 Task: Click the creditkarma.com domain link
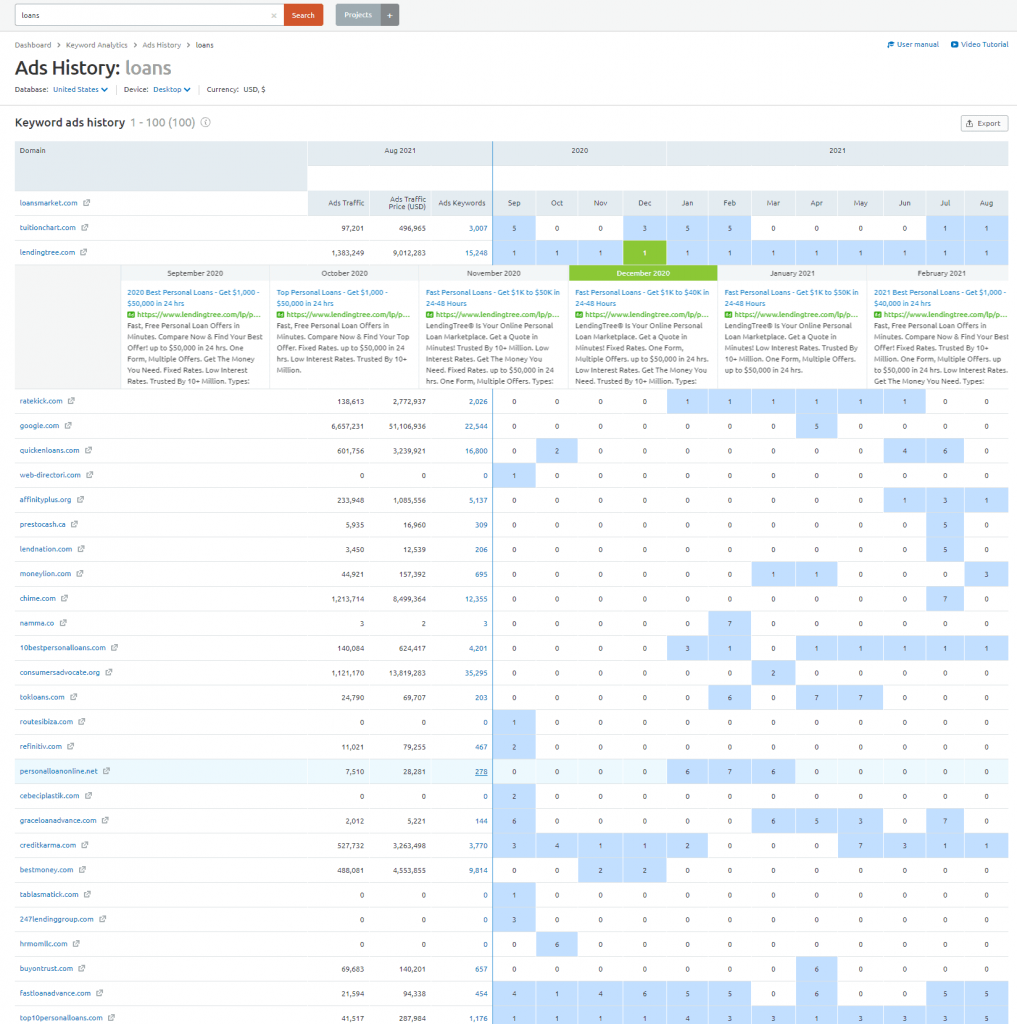(x=48, y=845)
